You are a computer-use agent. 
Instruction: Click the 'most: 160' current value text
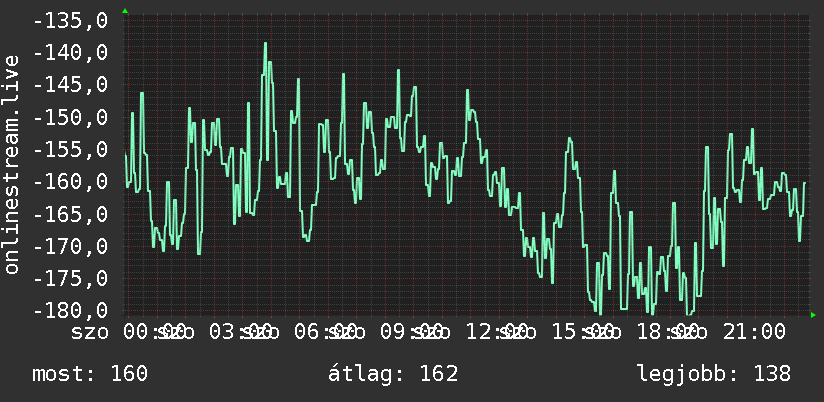click(x=90, y=374)
